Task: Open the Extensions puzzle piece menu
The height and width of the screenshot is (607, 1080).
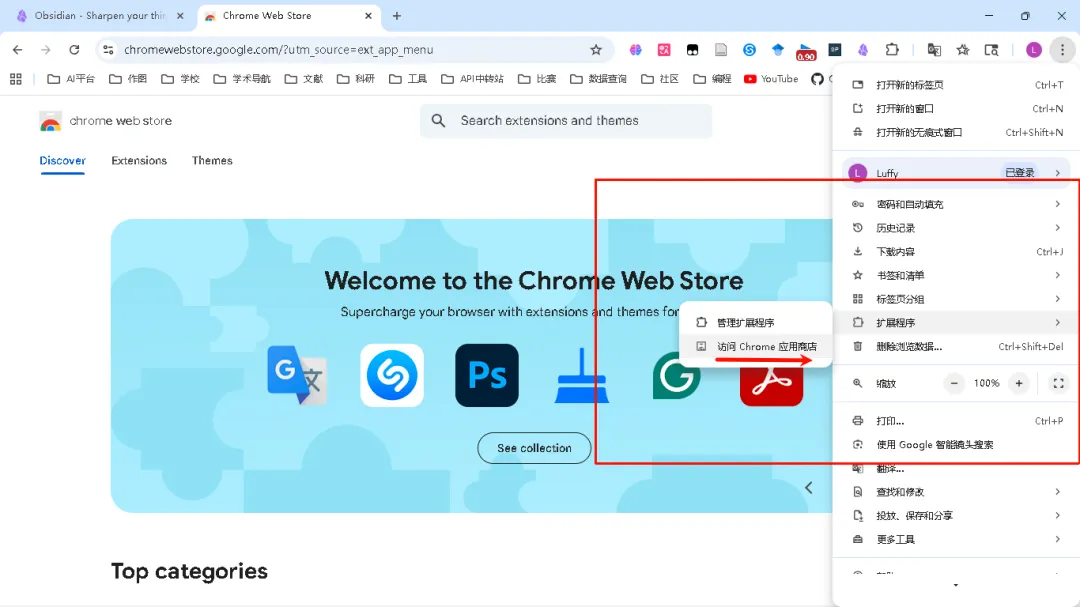Action: coord(892,50)
